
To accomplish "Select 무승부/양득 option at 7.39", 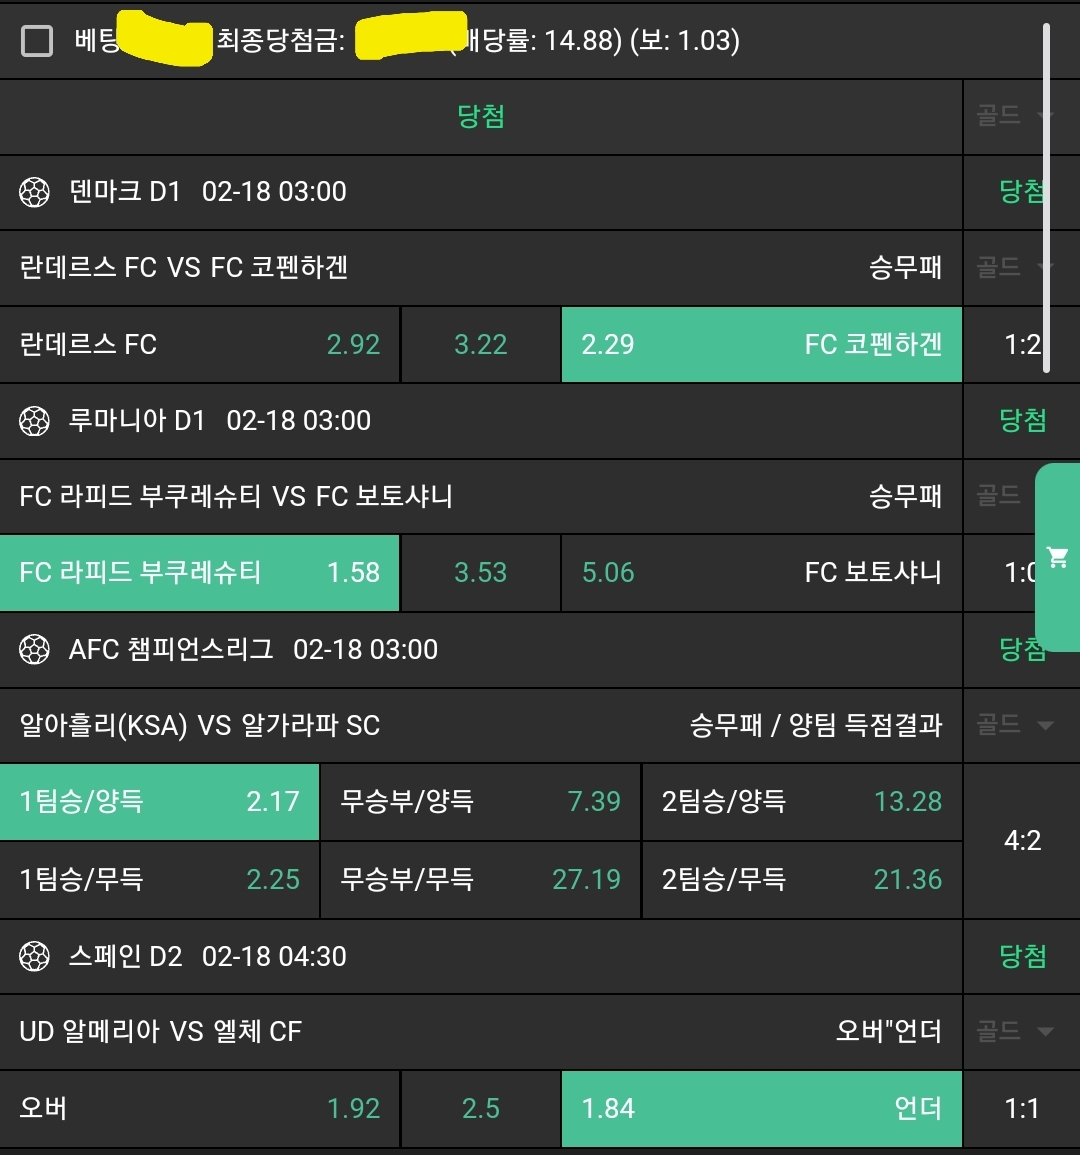I will (x=480, y=801).
